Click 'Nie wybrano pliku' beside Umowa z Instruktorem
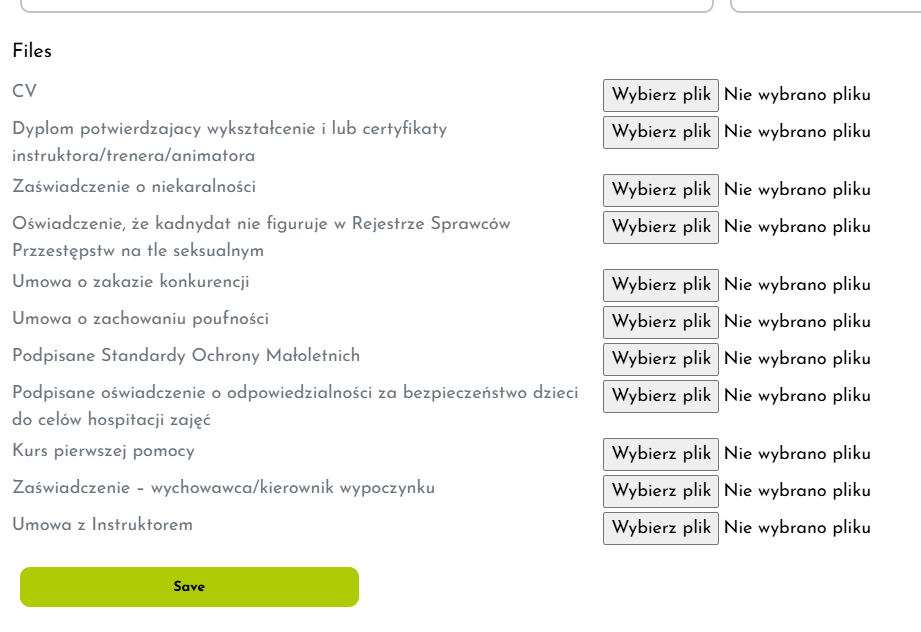Viewport: 921px width, 632px height. tap(797, 528)
